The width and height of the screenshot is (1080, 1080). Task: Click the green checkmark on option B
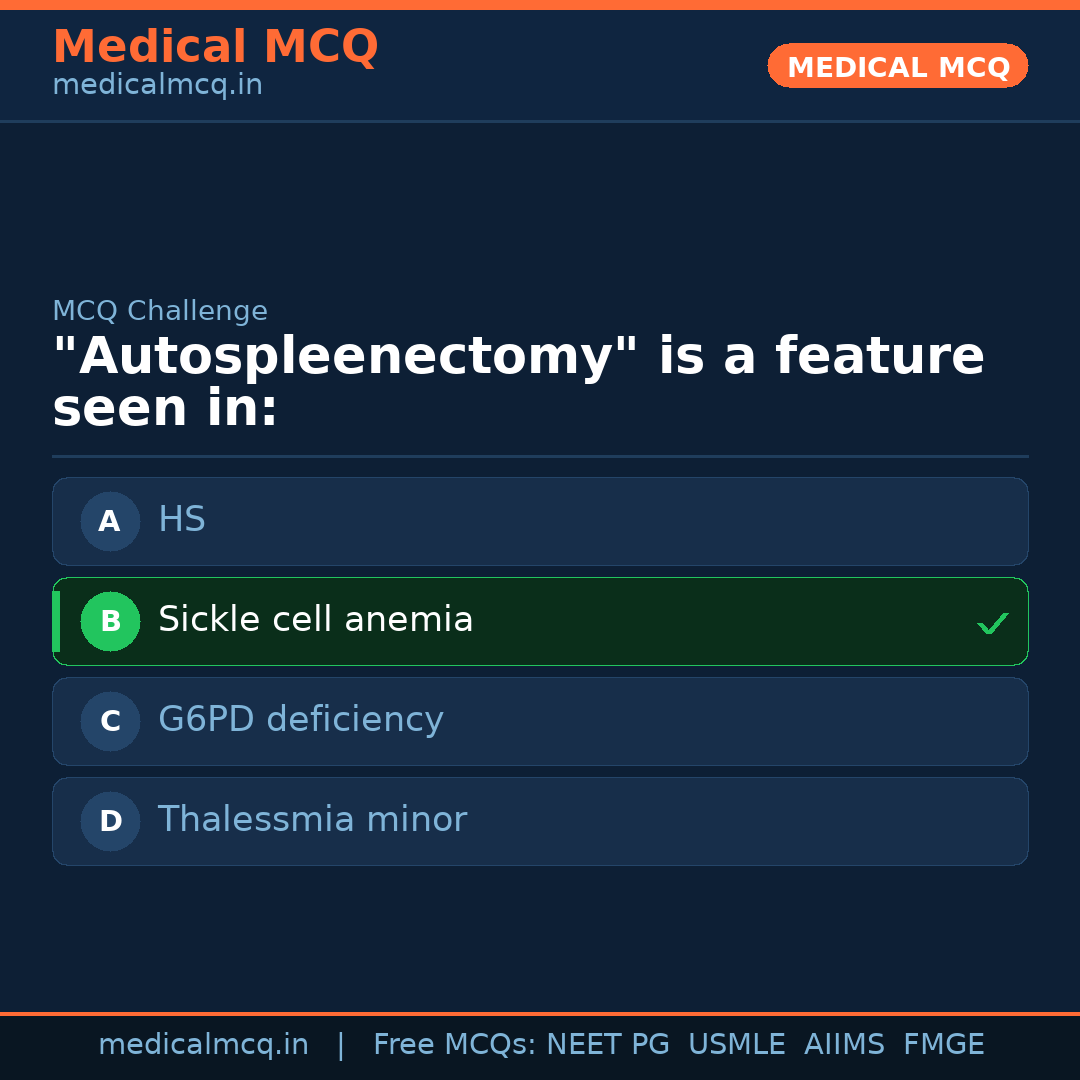click(992, 623)
